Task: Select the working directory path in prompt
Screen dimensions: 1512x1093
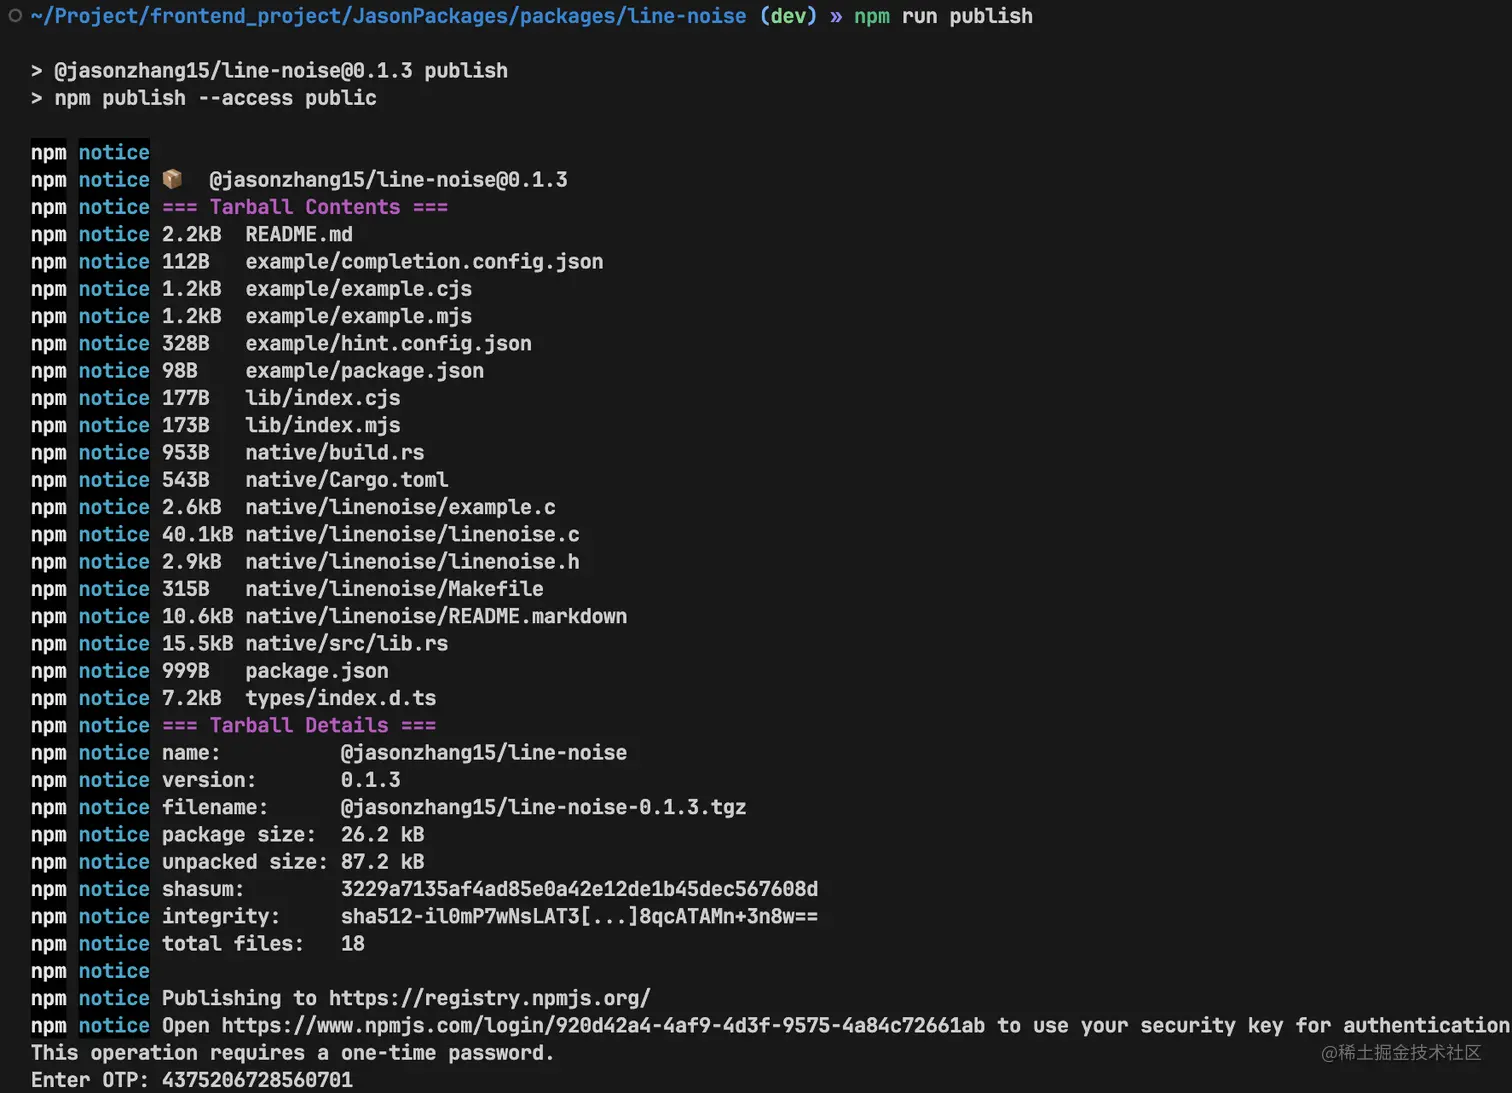Action: click(388, 16)
